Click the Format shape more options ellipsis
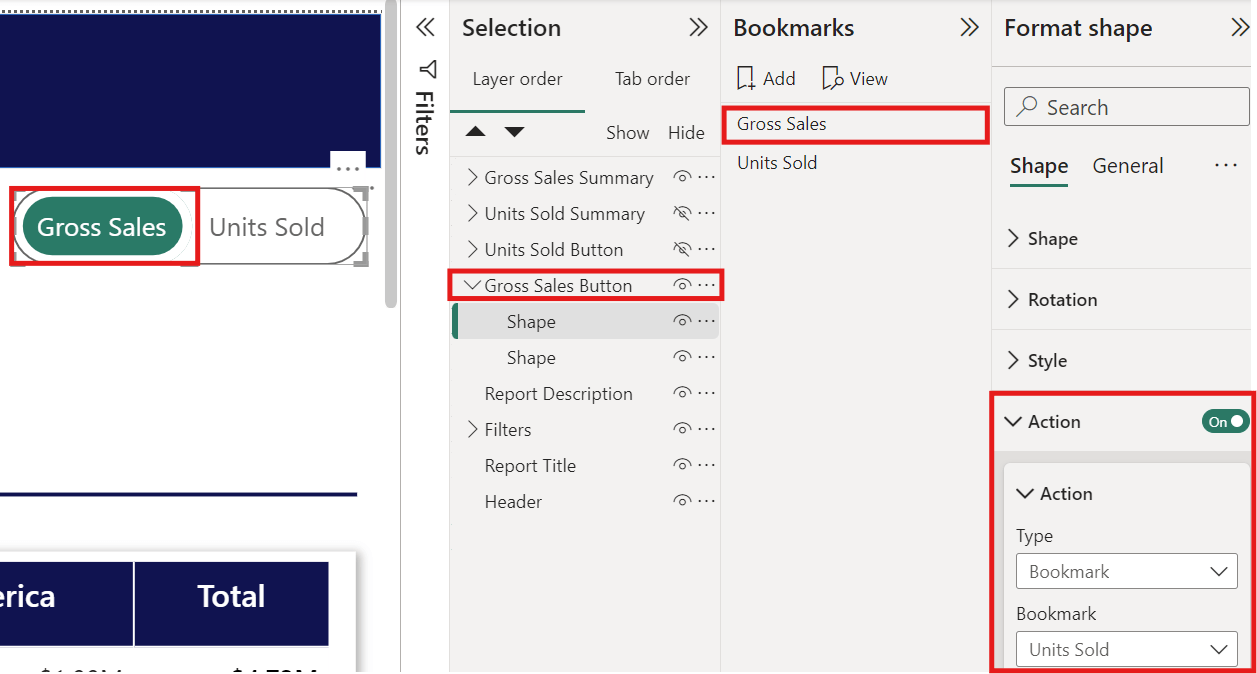This screenshot has height=674, width=1257. point(1226,166)
